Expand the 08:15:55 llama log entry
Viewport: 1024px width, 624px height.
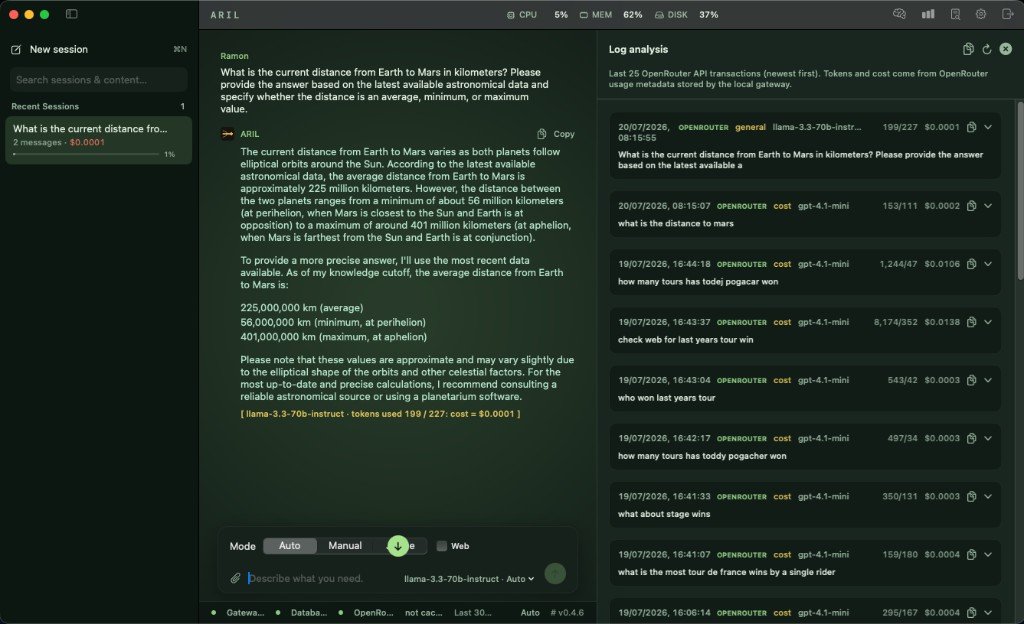tap(988, 127)
